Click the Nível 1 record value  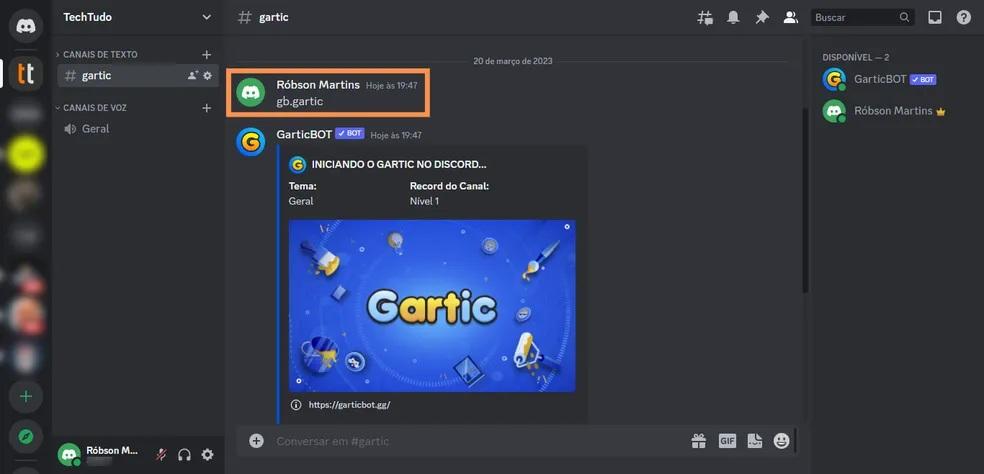(x=424, y=202)
